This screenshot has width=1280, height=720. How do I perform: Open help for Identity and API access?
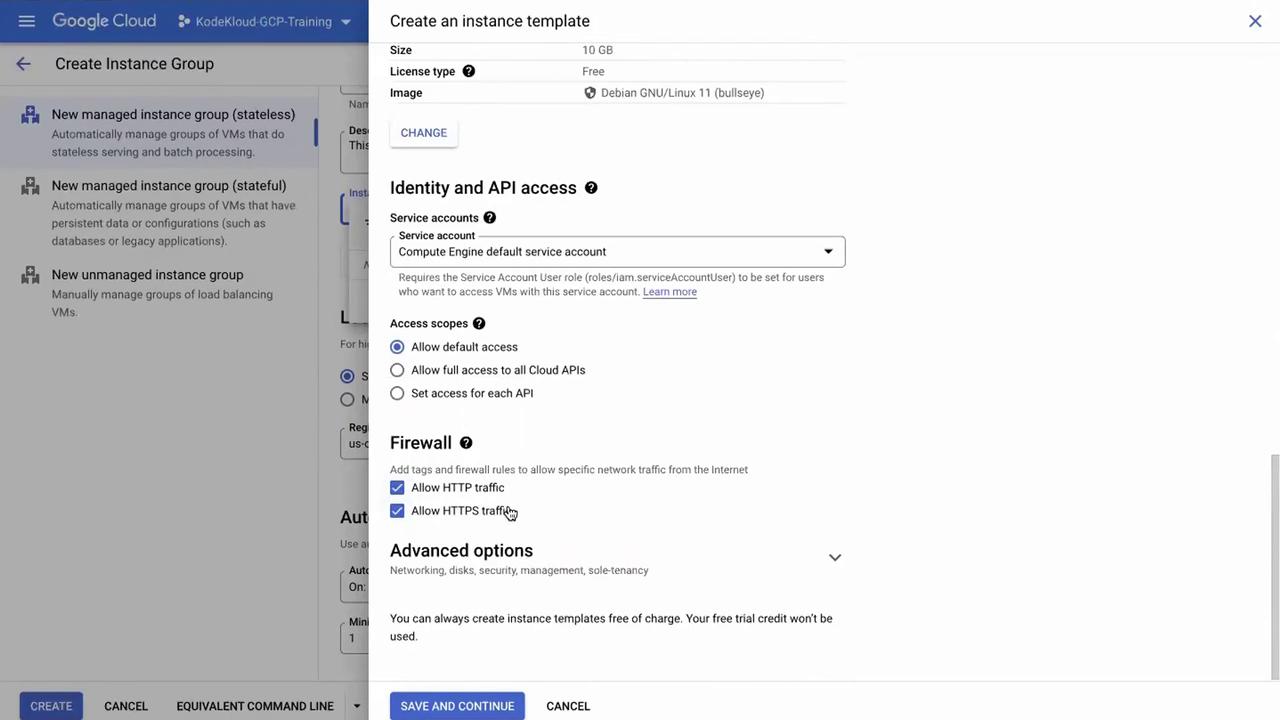[591, 188]
